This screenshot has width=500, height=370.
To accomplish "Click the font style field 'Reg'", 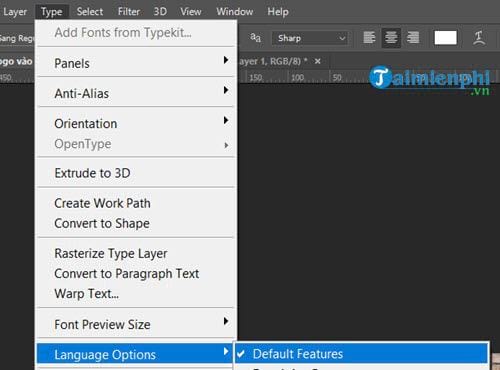I will click(17, 38).
